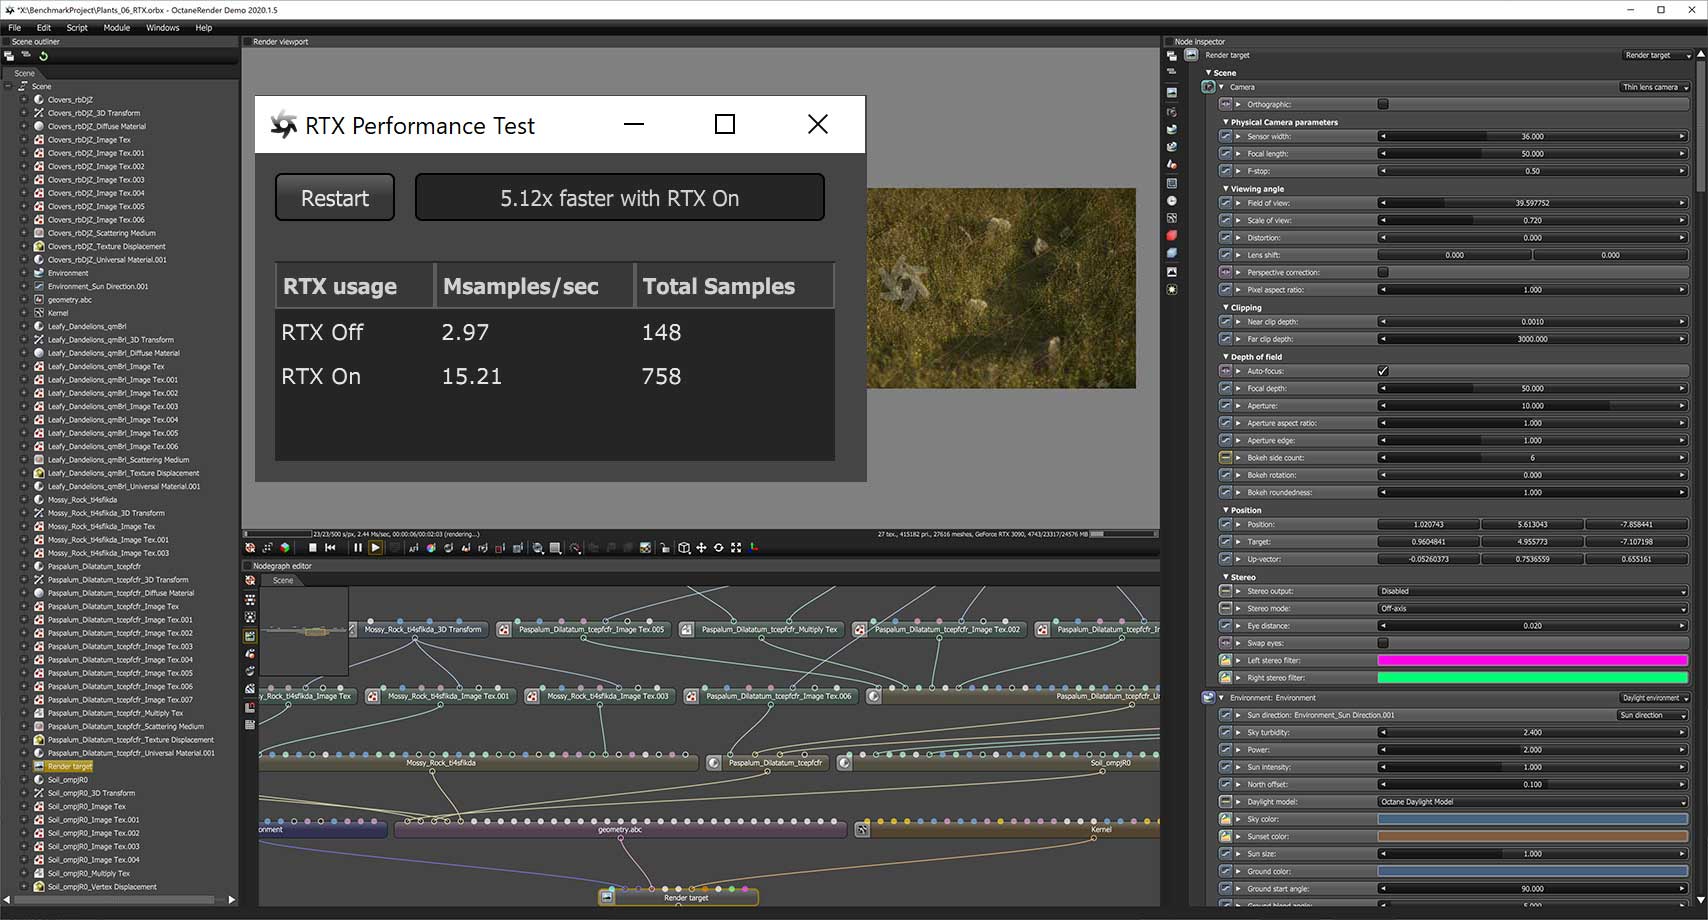1708x920 pixels.
Task: Select the Scene tab in Nodegraph editor
Action: point(284,580)
